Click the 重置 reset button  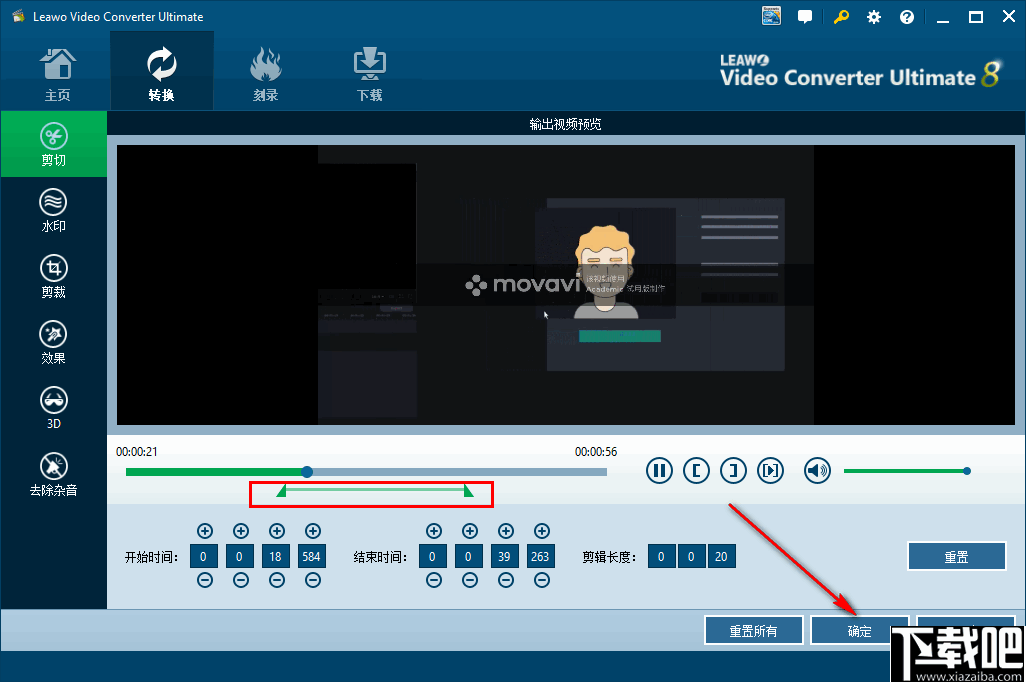click(957, 556)
